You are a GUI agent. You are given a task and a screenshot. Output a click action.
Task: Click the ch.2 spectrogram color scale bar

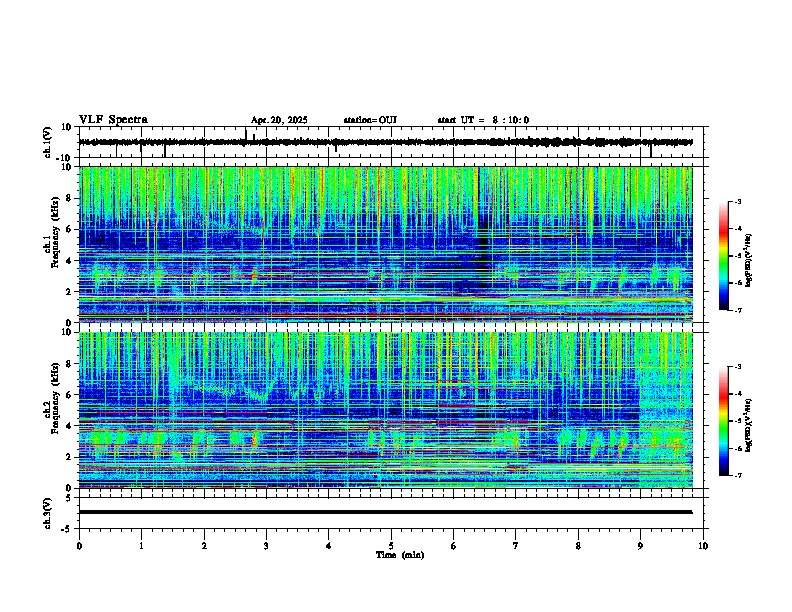point(723,421)
